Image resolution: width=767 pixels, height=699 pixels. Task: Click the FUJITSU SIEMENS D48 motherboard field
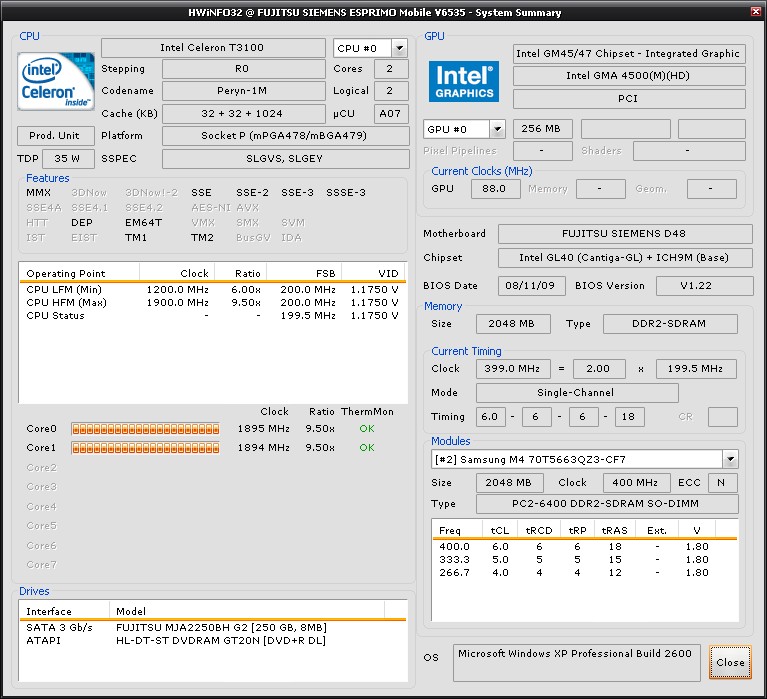pyautogui.click(x=625, y=234)
